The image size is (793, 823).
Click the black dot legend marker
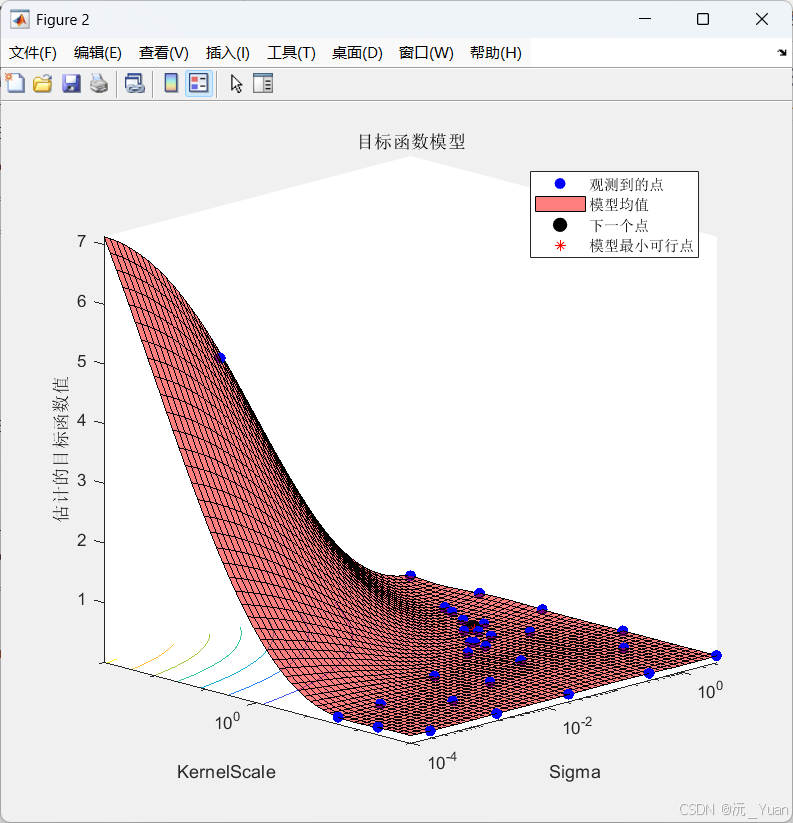[560, 225]
